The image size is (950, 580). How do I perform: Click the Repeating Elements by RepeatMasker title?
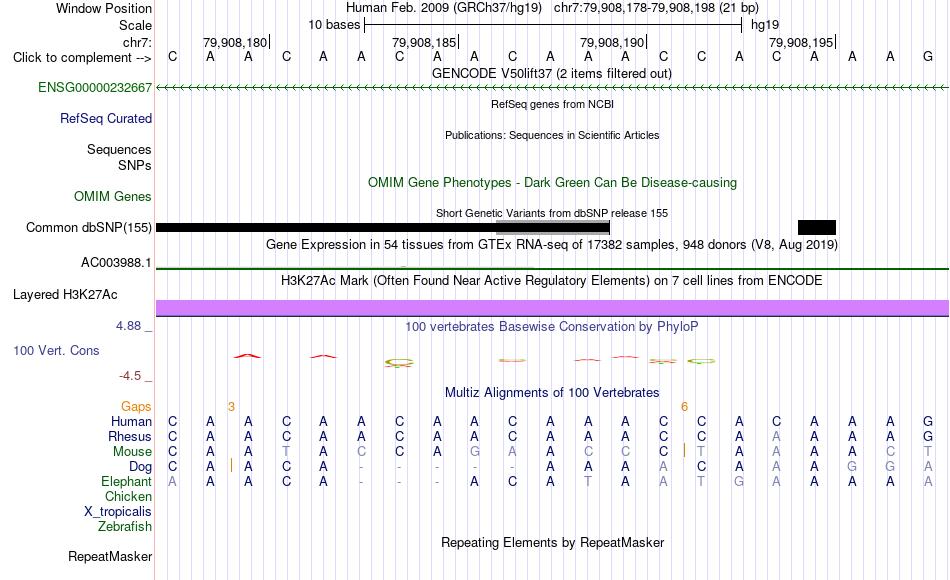click(552, 542)
